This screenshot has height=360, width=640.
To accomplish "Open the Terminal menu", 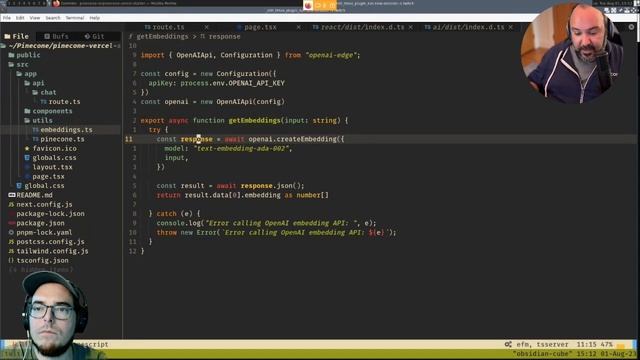I will click(x=75, y=18).
